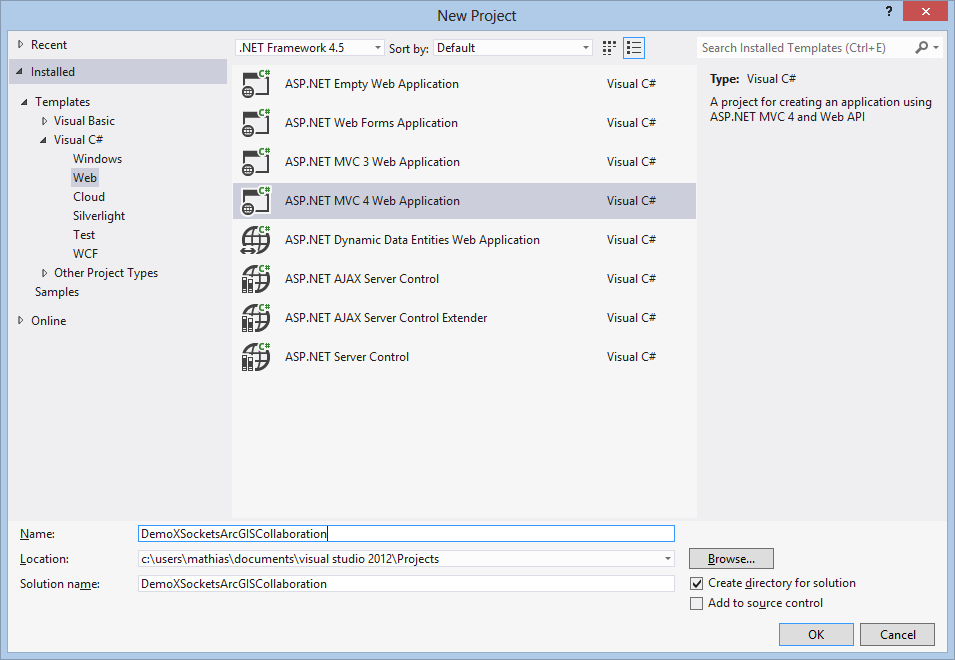
Task: Click Visual C# beside ASP.NET Empty Web Application
Action: coord(631,84)
